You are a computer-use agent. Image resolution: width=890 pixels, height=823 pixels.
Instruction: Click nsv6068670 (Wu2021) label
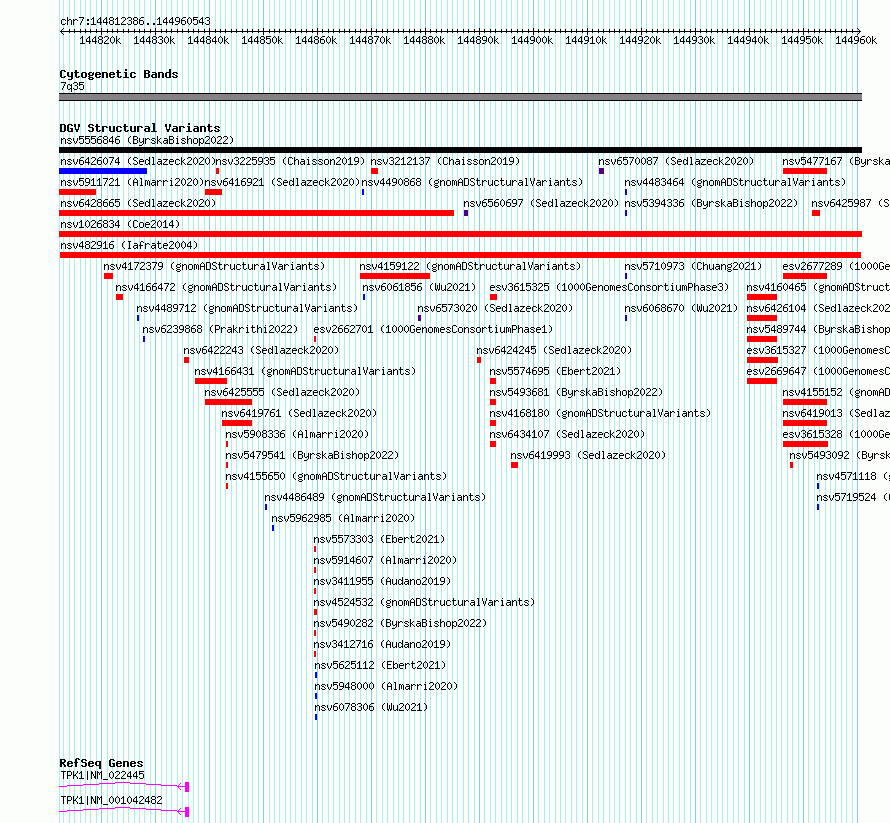tap(681, 308)
